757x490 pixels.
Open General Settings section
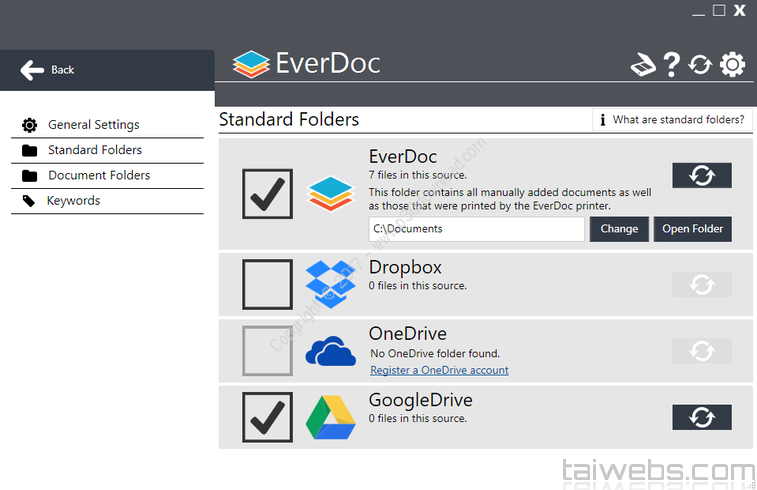93,125
